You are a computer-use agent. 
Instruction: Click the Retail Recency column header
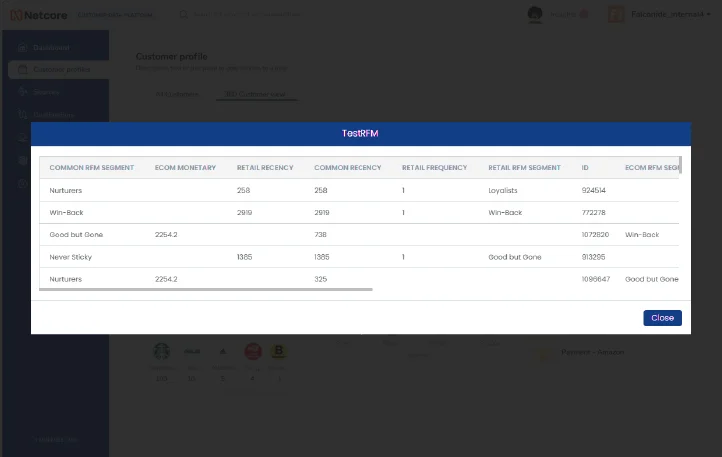click(x=265, y=167)
